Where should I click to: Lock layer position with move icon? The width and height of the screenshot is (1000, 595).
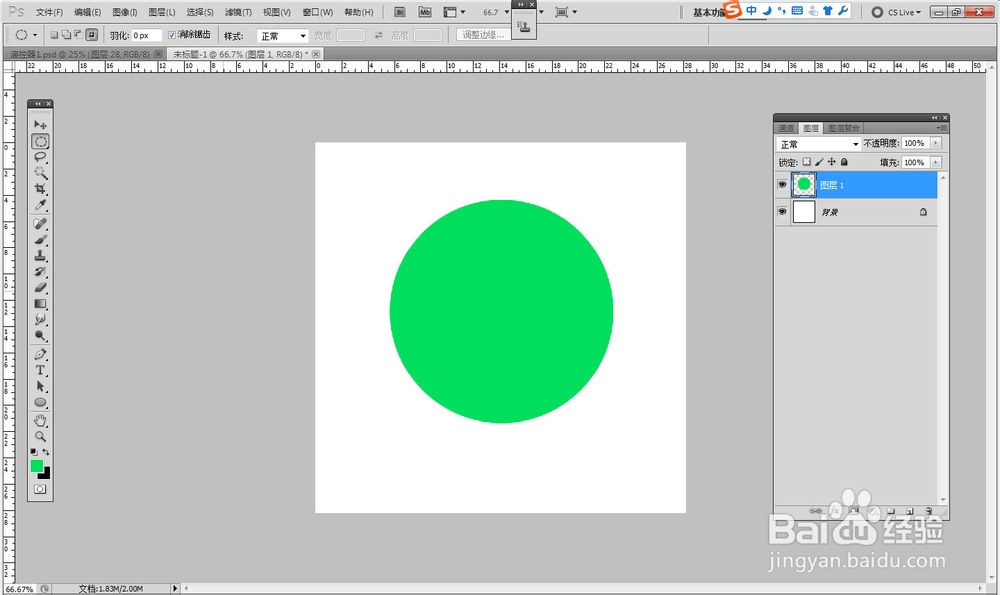pyautogui.click(x=832, y=162)
